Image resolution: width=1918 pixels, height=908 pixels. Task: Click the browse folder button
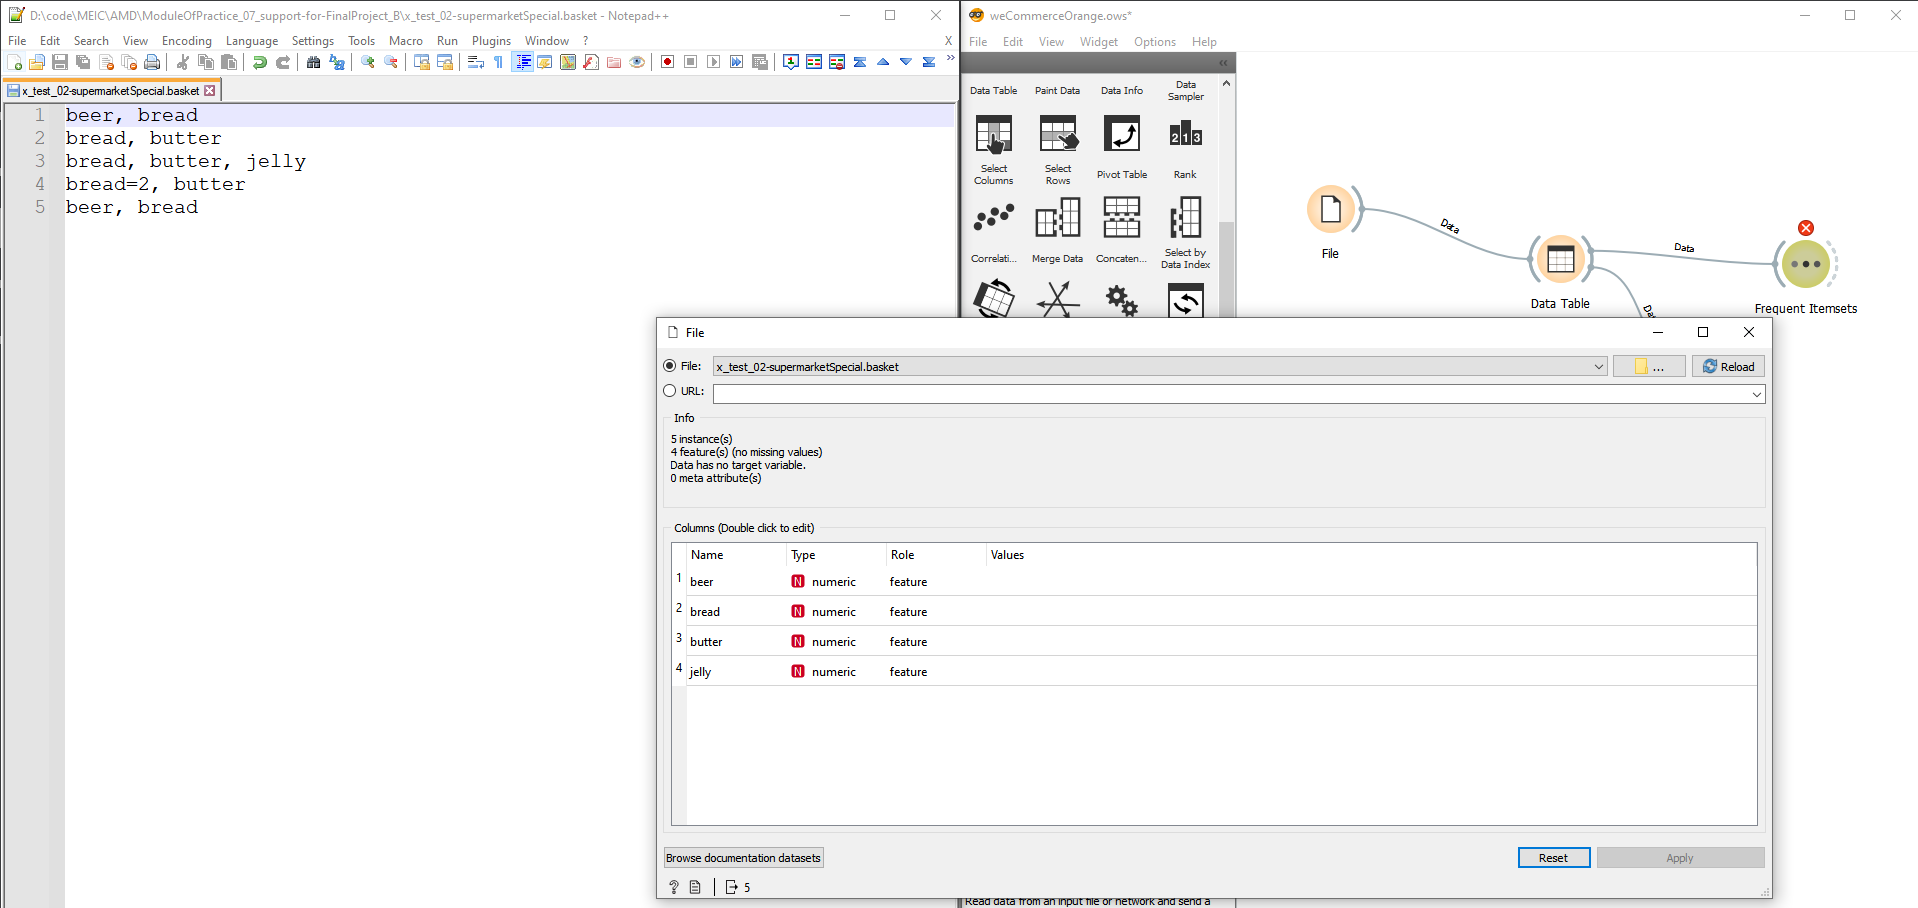coord(1649,367)
